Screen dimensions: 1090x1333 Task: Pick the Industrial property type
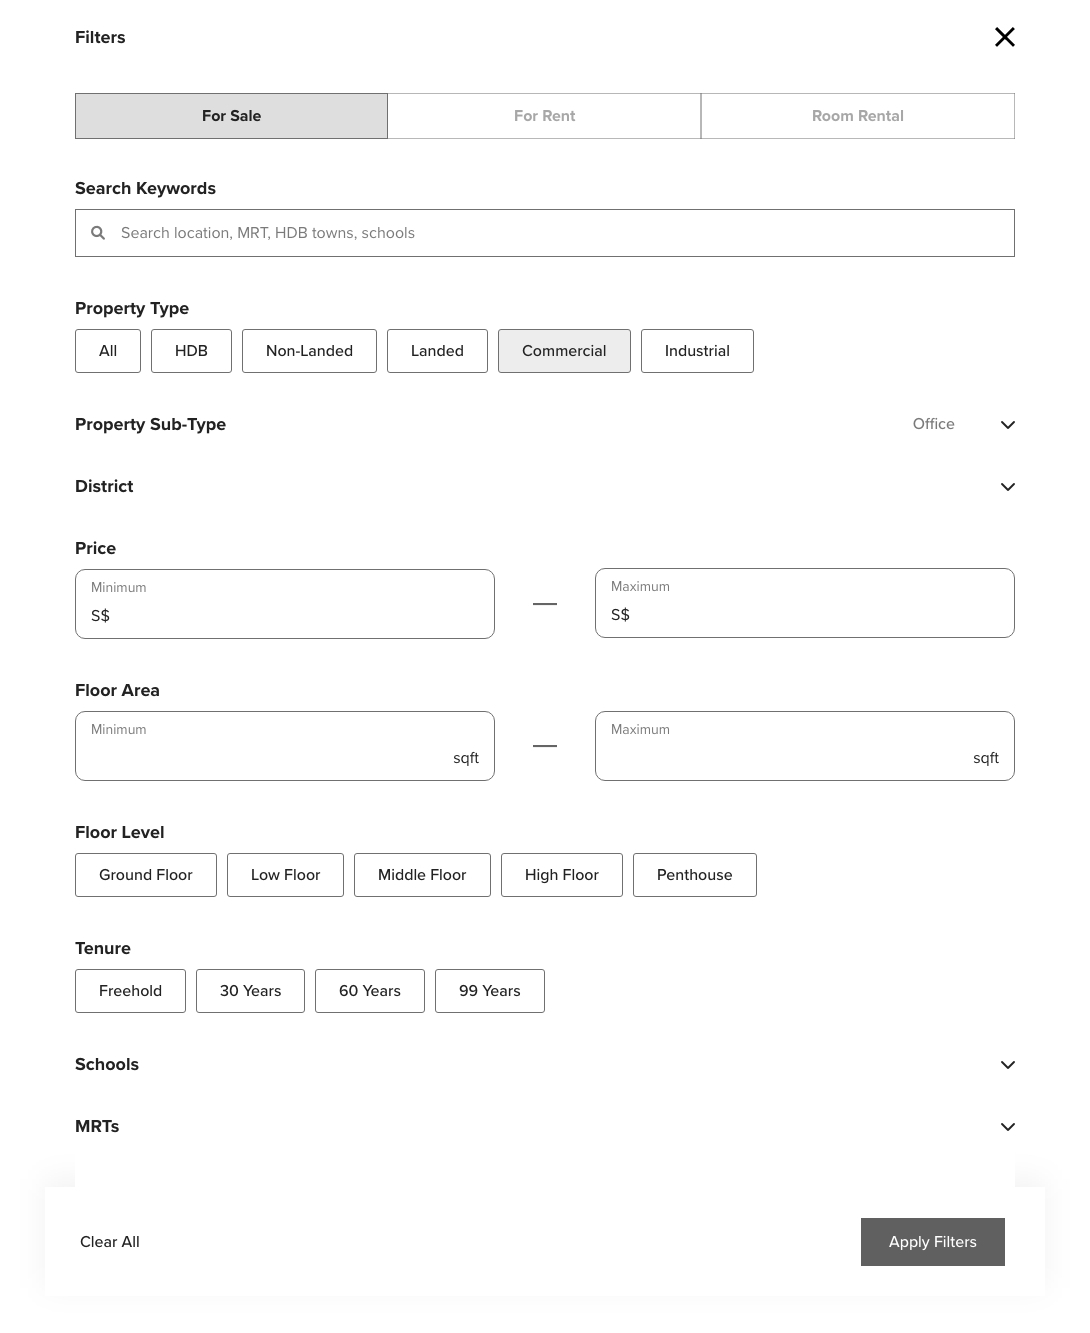(x=697, y=351)
